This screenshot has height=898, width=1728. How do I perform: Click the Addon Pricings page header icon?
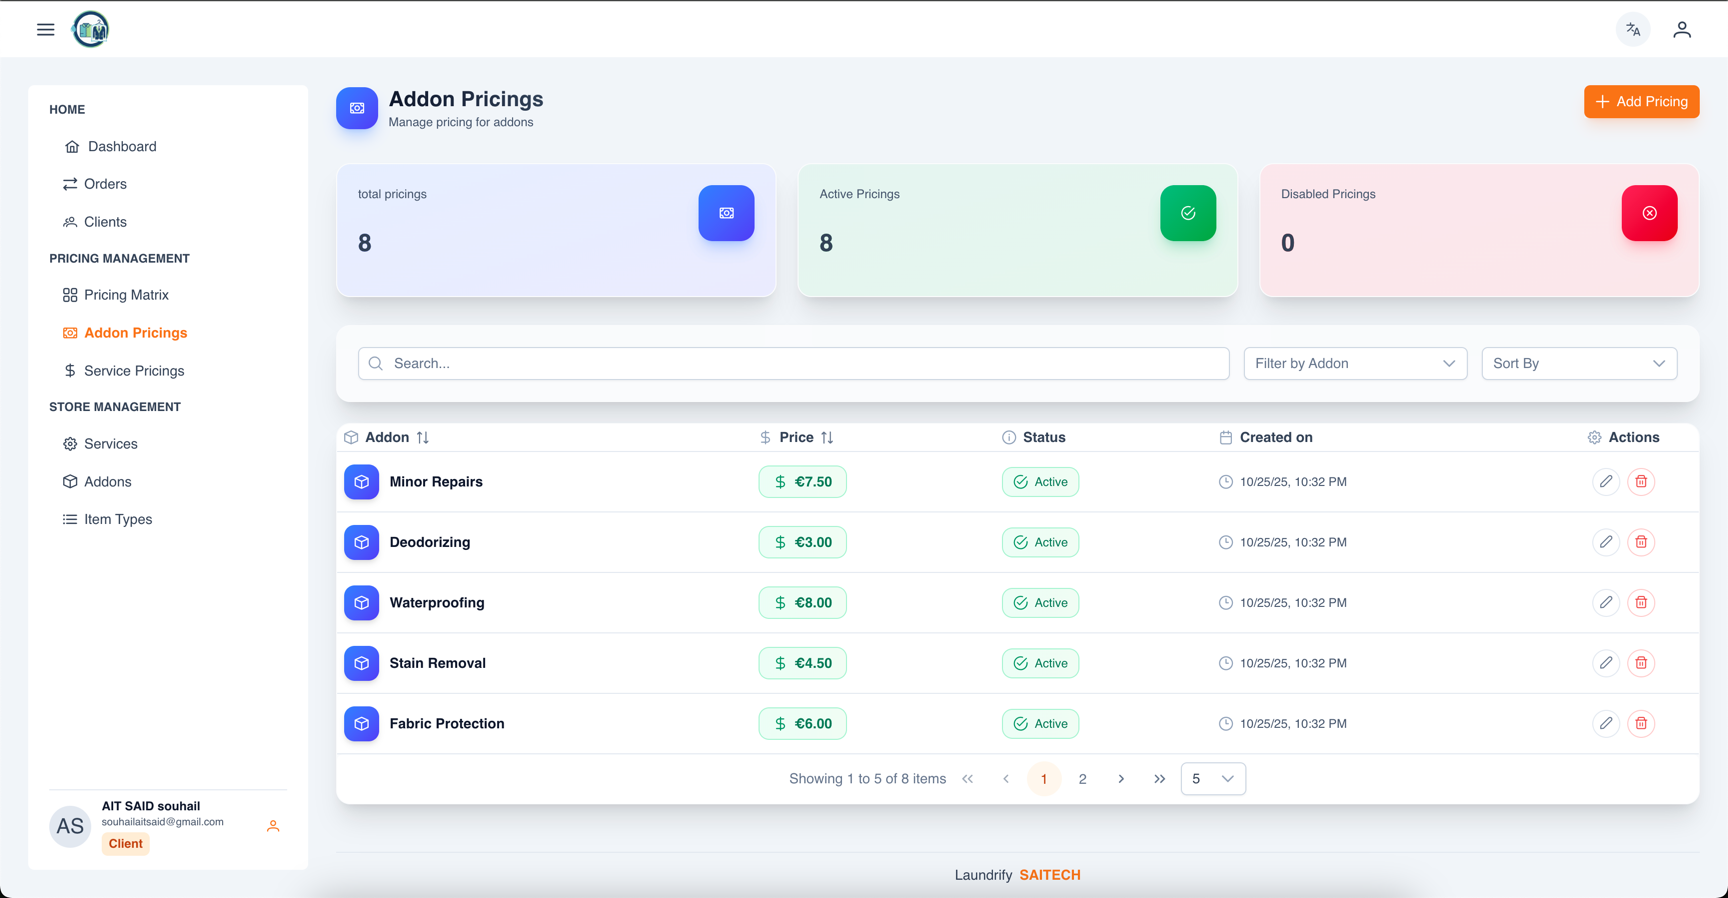[x=357, y=108]
